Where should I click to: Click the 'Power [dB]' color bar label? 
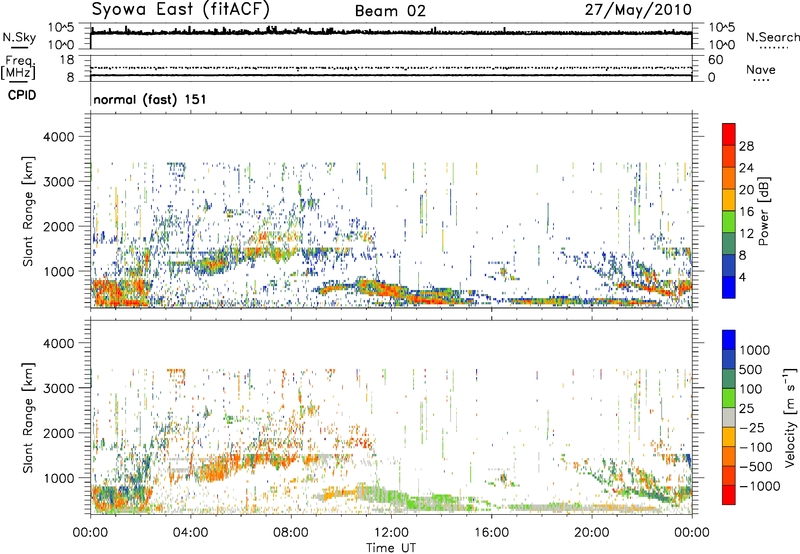pos(763,211)
